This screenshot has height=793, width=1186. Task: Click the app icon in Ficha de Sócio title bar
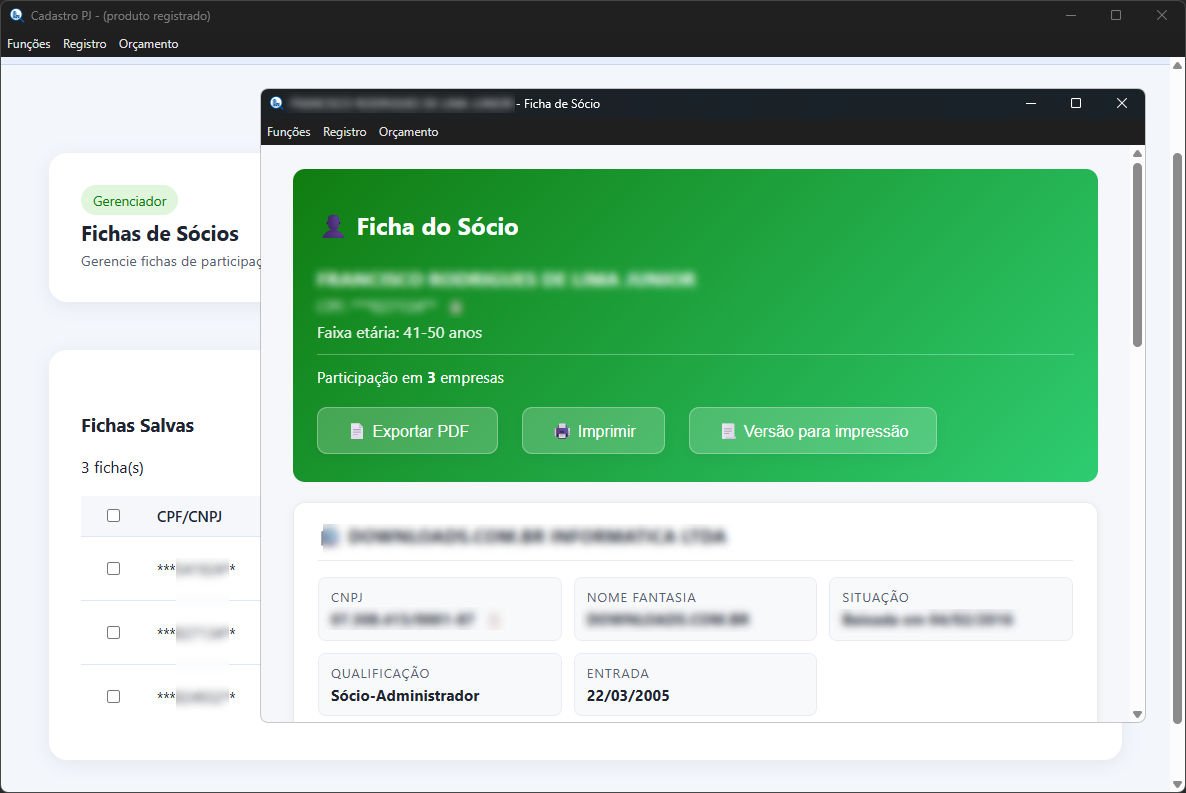click(x=275, y=103)
